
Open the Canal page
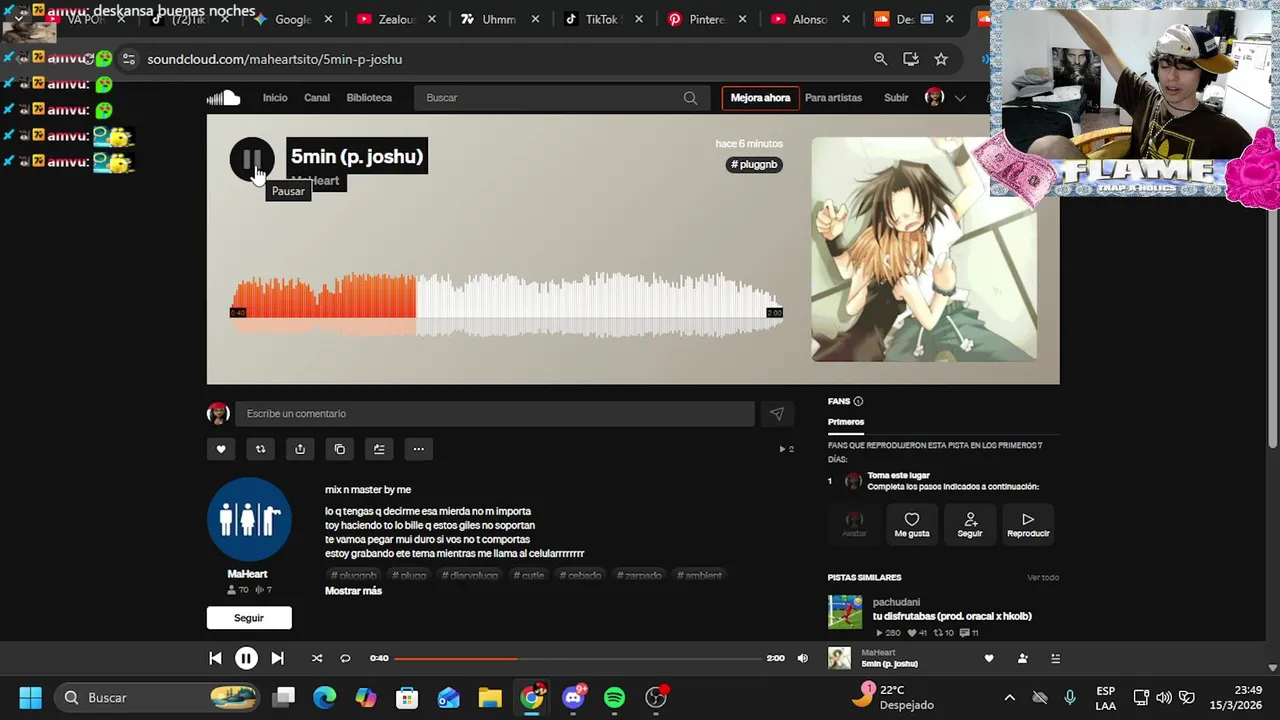317,98
